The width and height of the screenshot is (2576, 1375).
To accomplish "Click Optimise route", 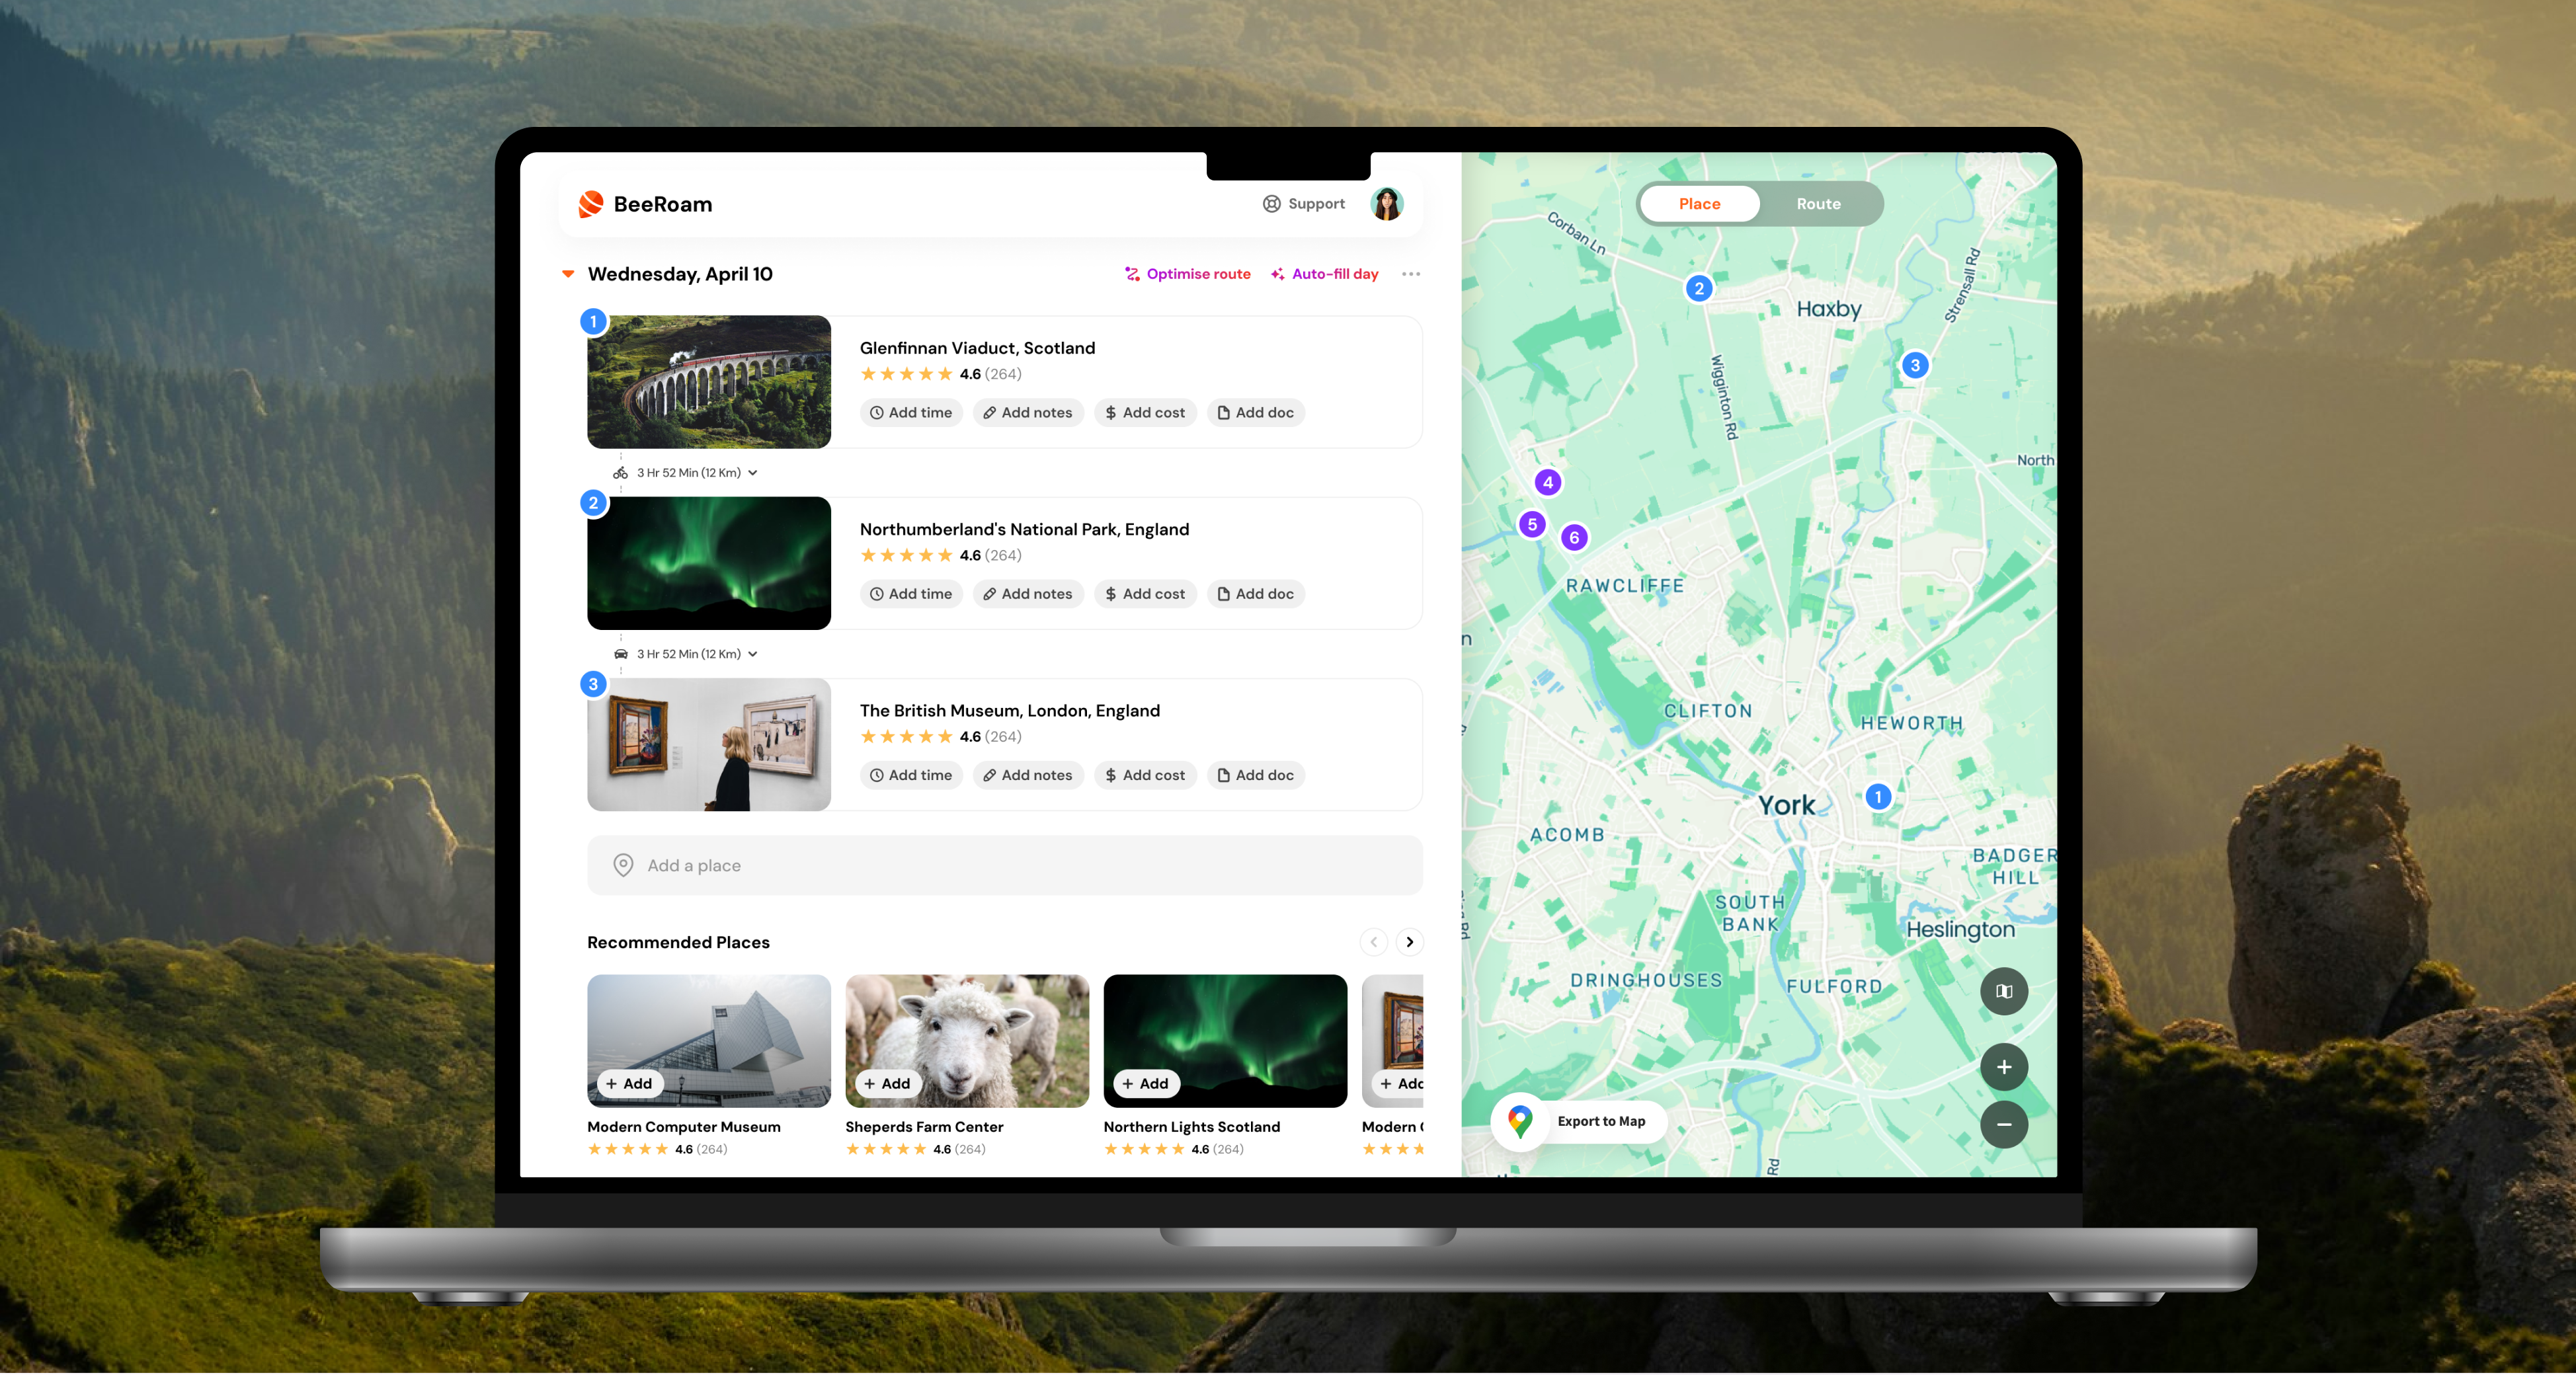I will pos(1187,274).
